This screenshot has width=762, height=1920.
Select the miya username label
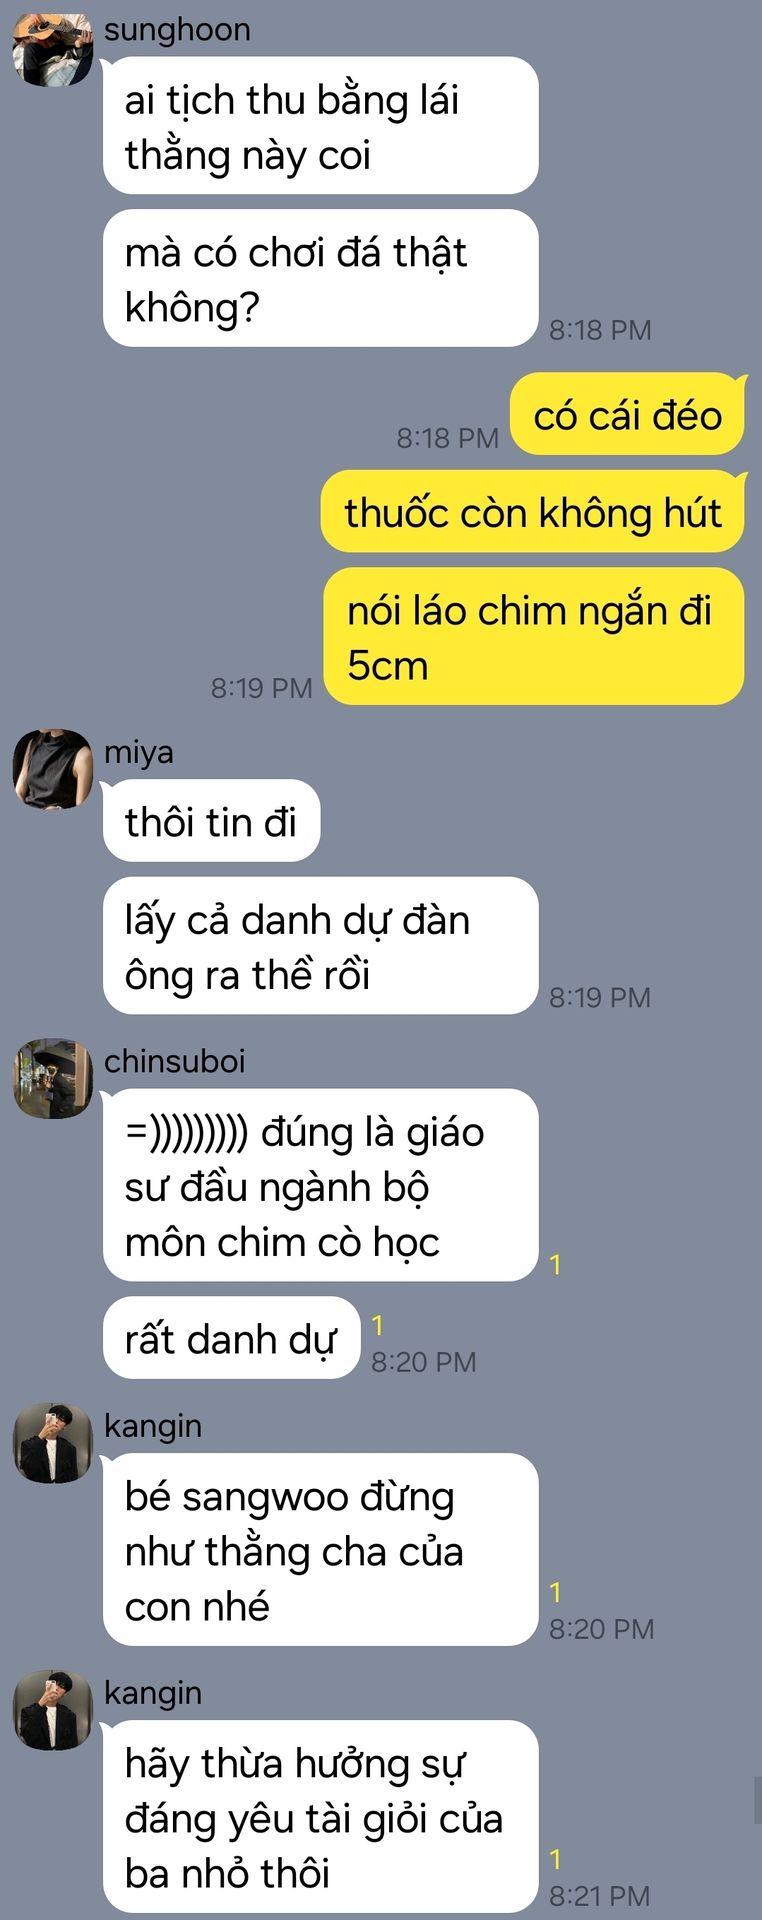[139, 752]
